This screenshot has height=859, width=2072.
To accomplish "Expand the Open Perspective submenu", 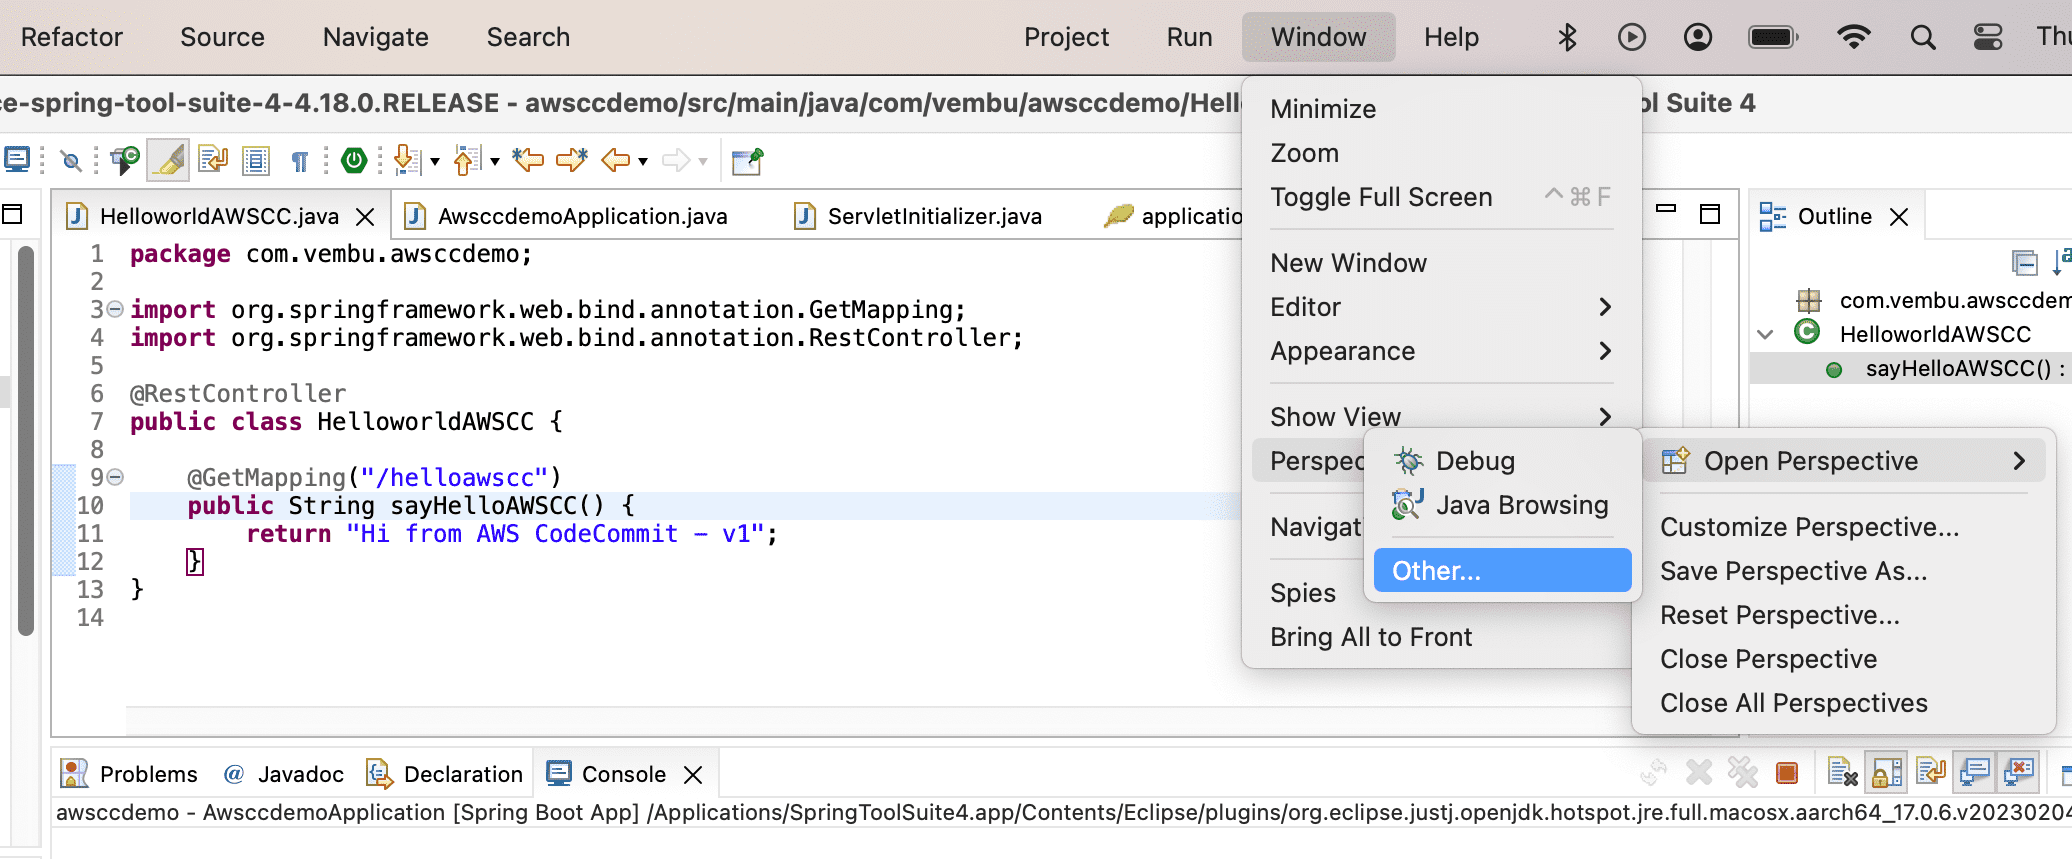I will coord(1843,461).
